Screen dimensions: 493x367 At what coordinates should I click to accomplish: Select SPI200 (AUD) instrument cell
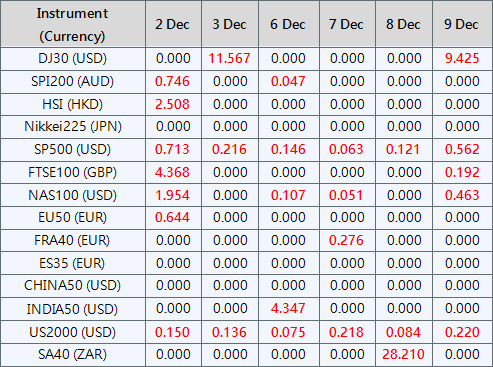pyautogui.click(x=72, y=81)
